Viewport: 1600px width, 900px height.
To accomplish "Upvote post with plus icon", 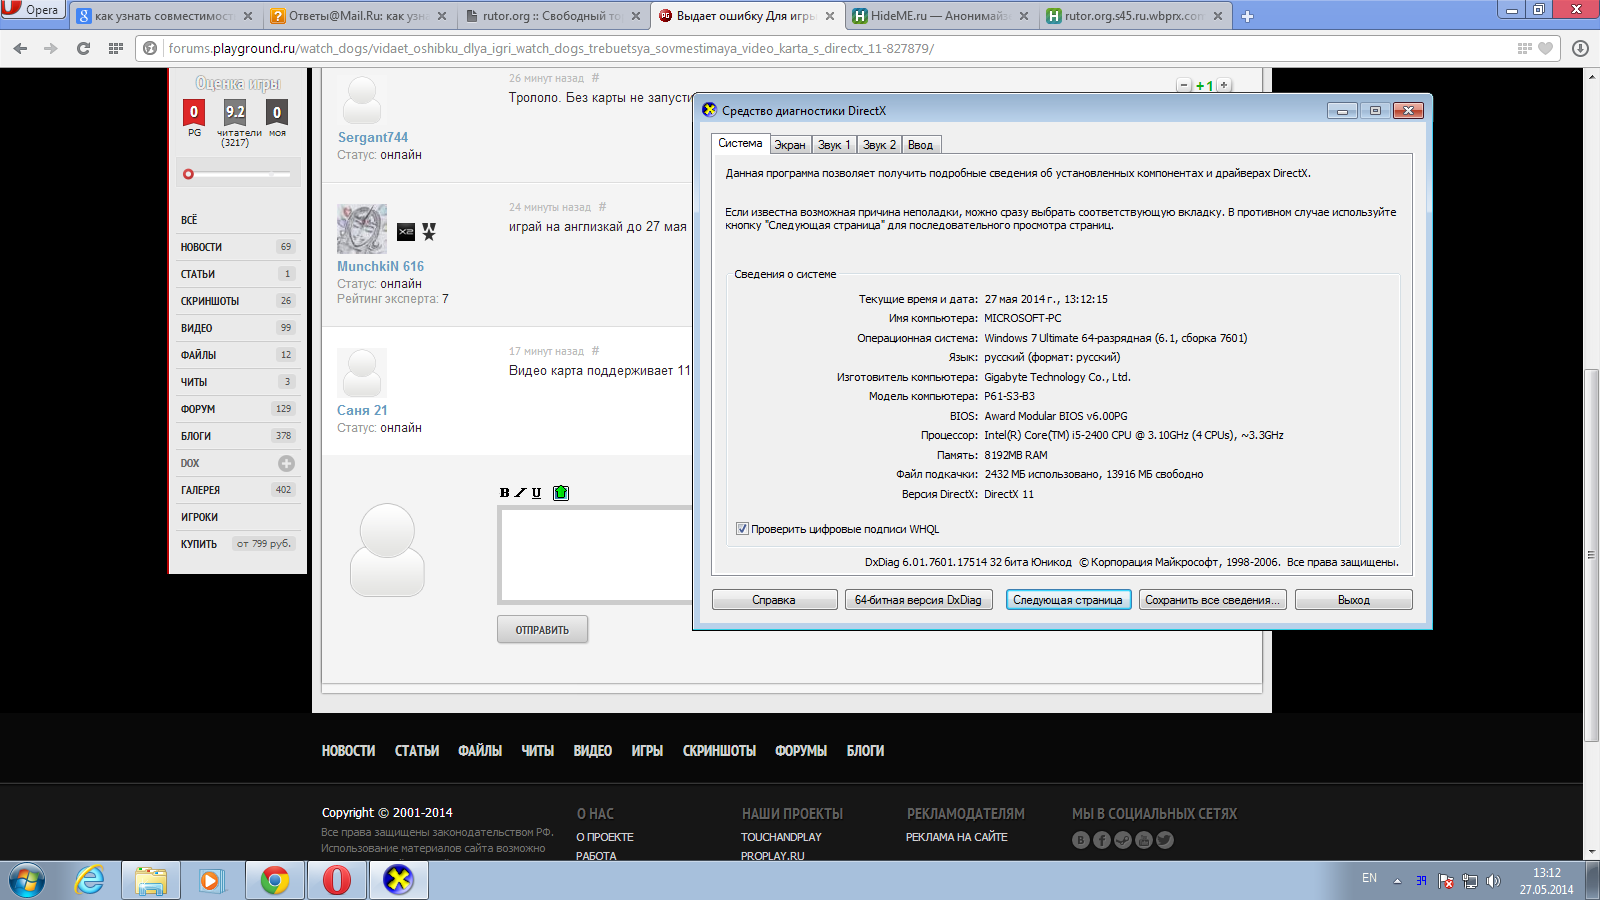I will pyautogui.click(x=1224, y=86).
